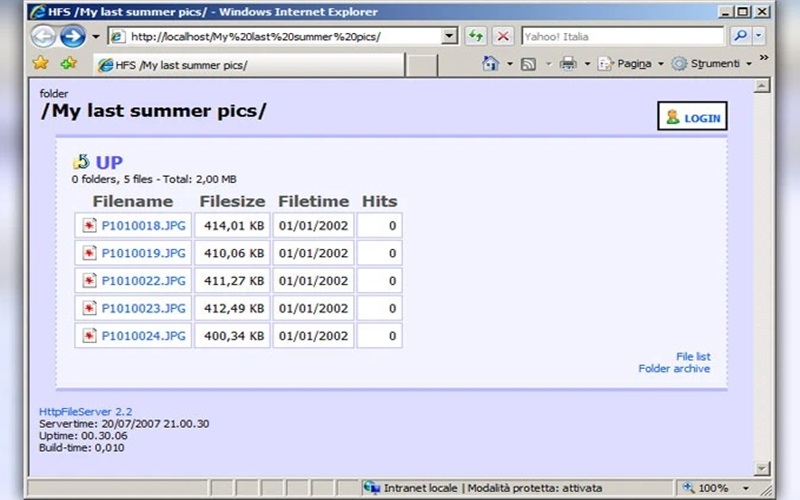The height and width of the screenshot is (500, 800).
Task: Click the Hits column header
Action: [x=380, y=201]
